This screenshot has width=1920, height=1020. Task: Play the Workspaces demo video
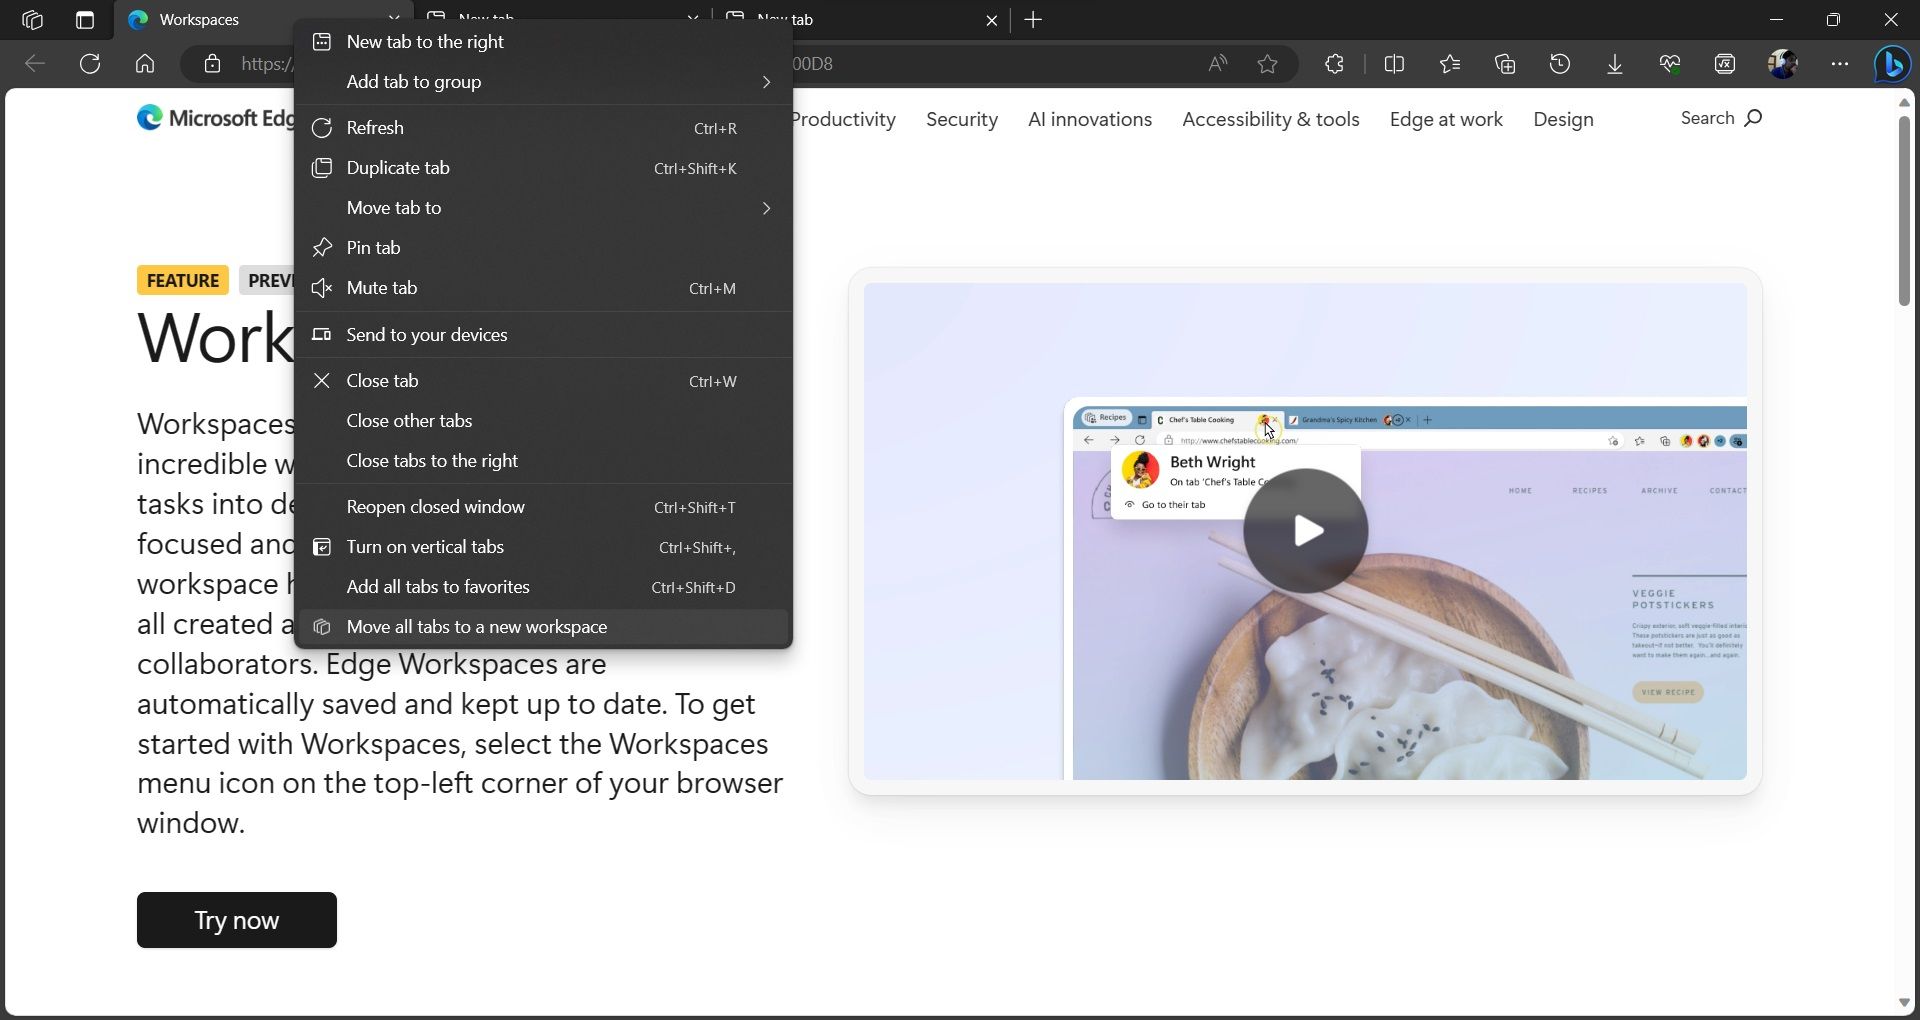tap(1307, 530)
